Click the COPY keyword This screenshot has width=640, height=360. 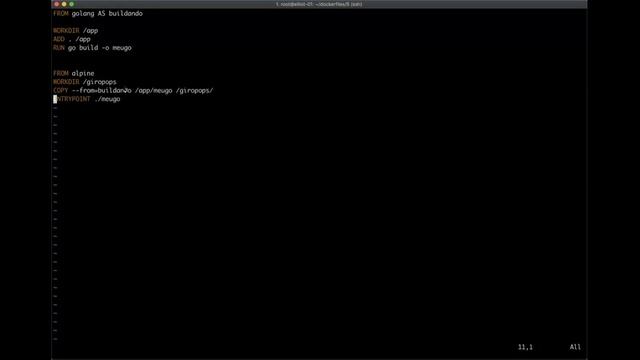pyautogui.click(x=61, y=91)
